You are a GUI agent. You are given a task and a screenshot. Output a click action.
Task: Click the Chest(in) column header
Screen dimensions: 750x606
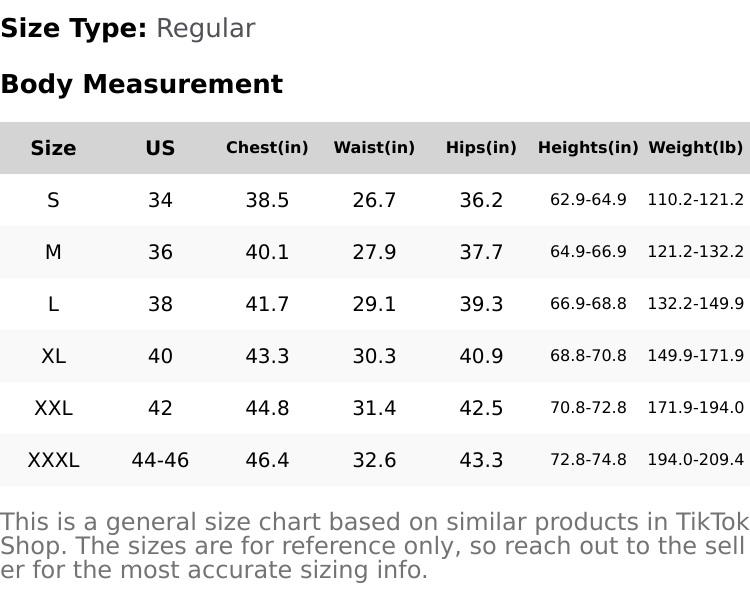(267, 148)
